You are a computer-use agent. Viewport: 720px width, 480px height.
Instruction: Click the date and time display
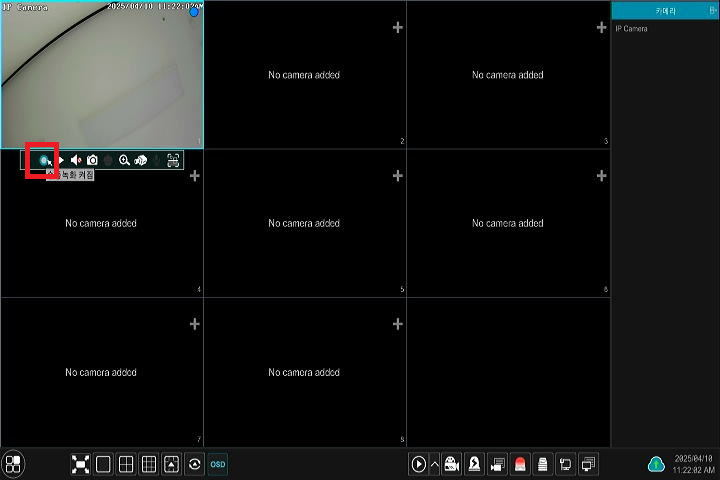(x=693, y=464)
